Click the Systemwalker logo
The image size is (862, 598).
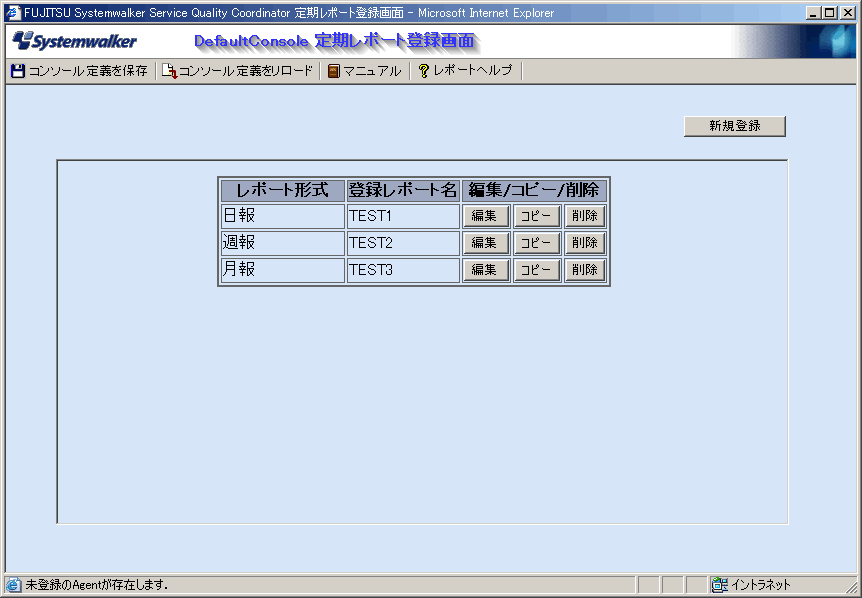pyautogui.click(x=75, y=41)
